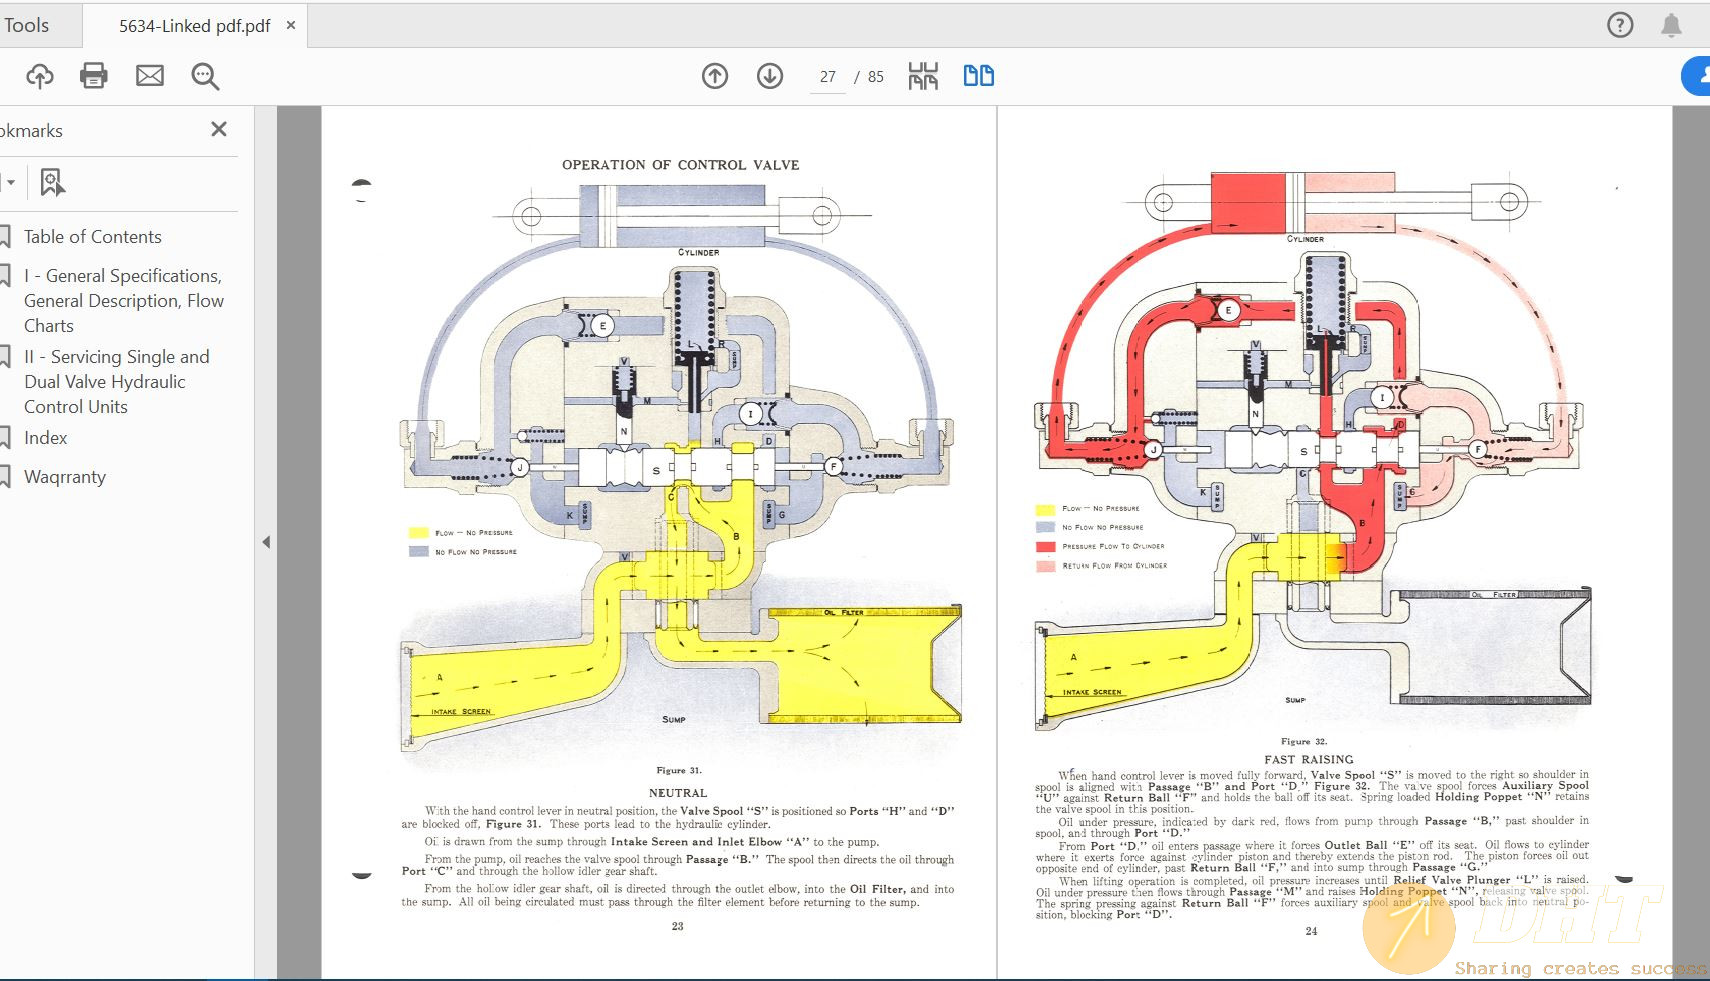
Task: Click page number 24 at page bottom
Action: (x=1311, y=931)
